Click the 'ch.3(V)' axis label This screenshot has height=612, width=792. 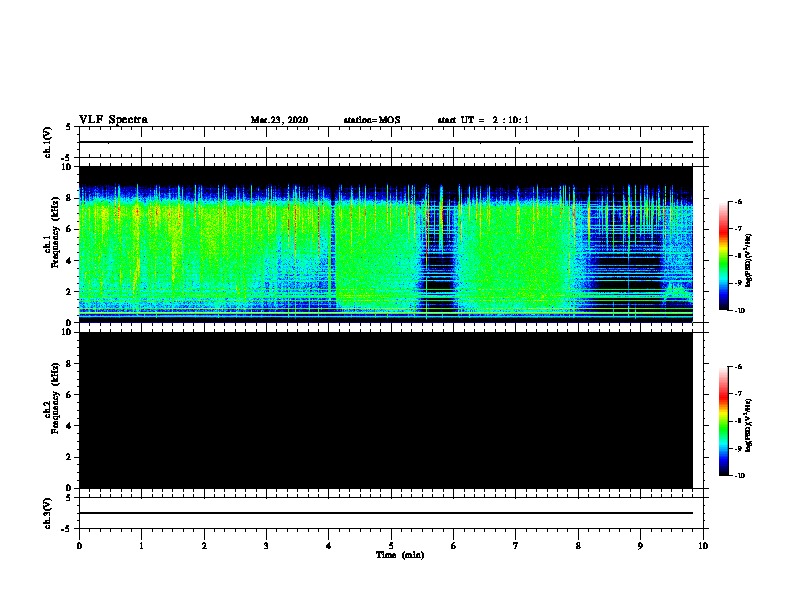(x=48, y=513)
